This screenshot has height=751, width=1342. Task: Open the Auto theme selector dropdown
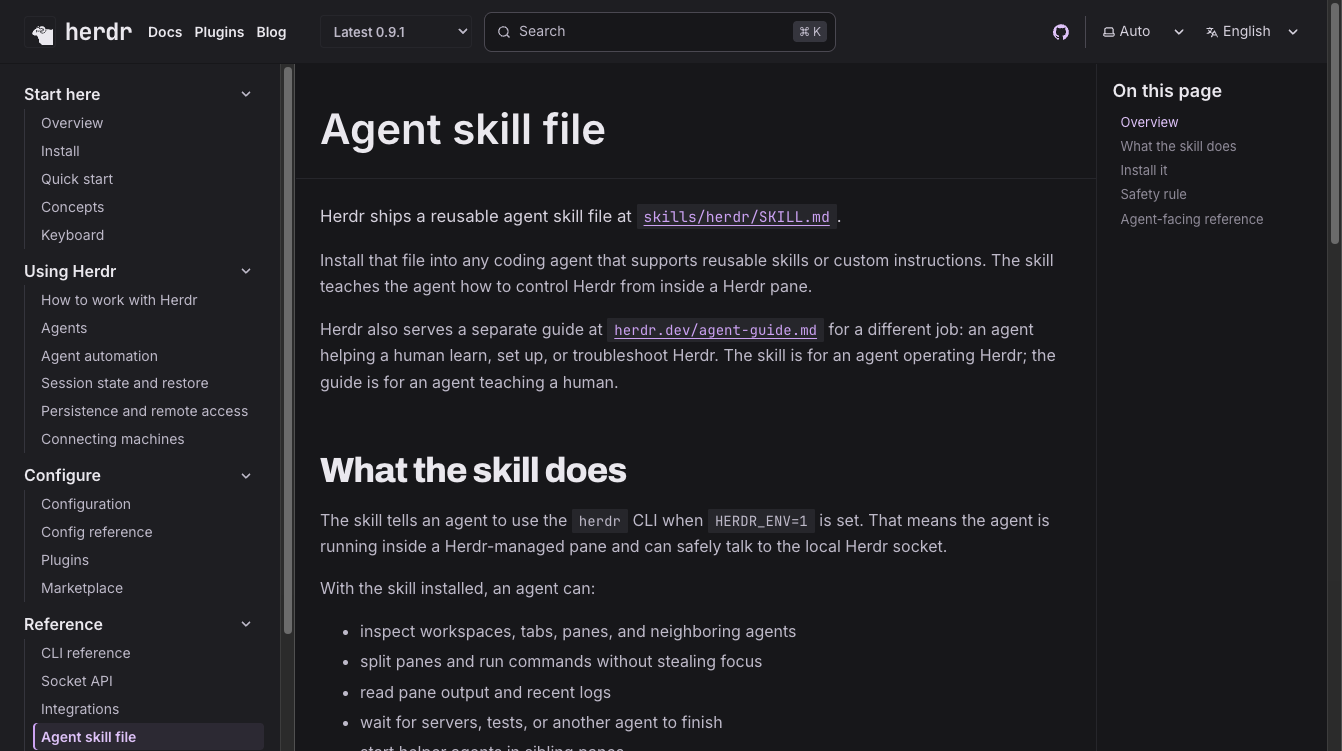click(1143, 32)
